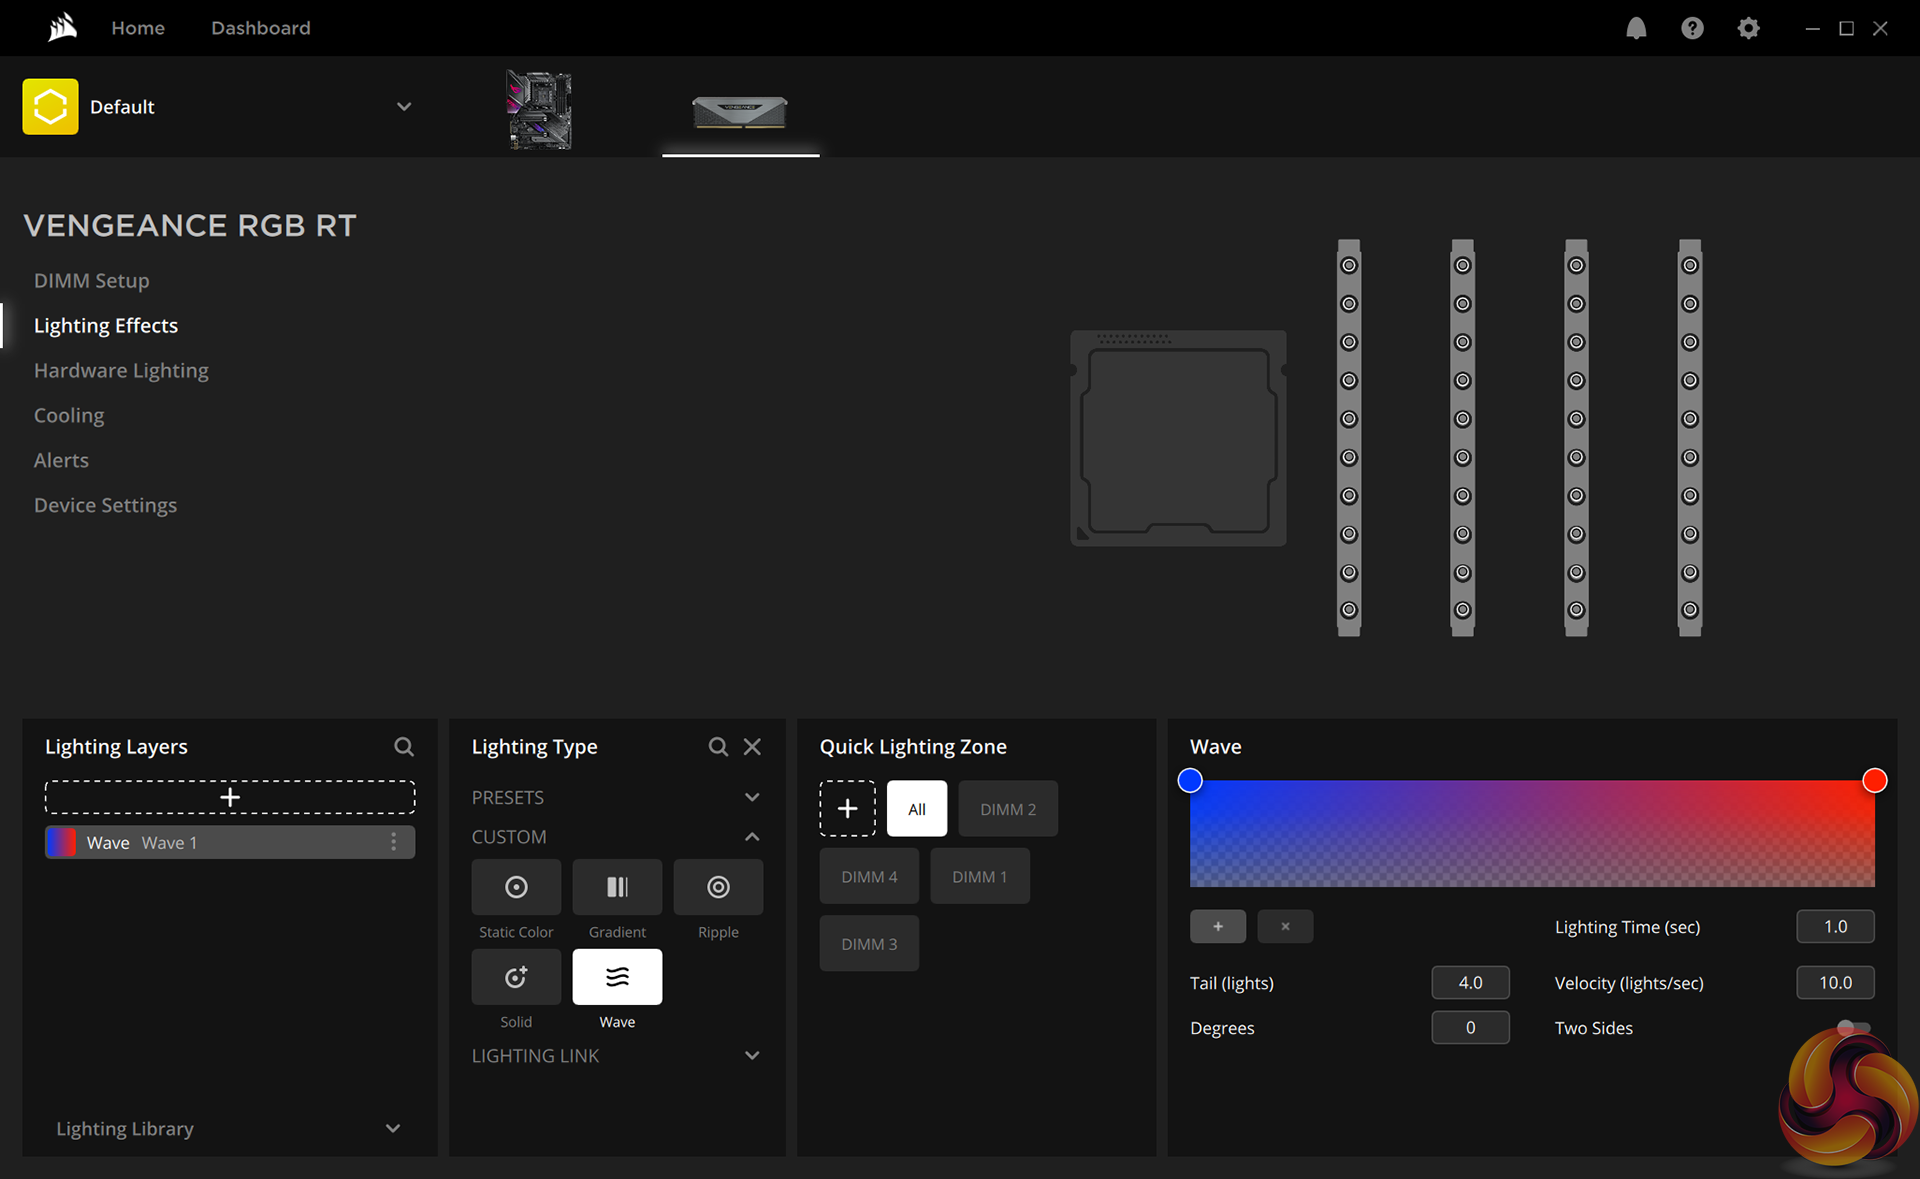Screen dimensions: 1920x1179
Task: Select the All lighting zone
Action: [x=916, y=809]
